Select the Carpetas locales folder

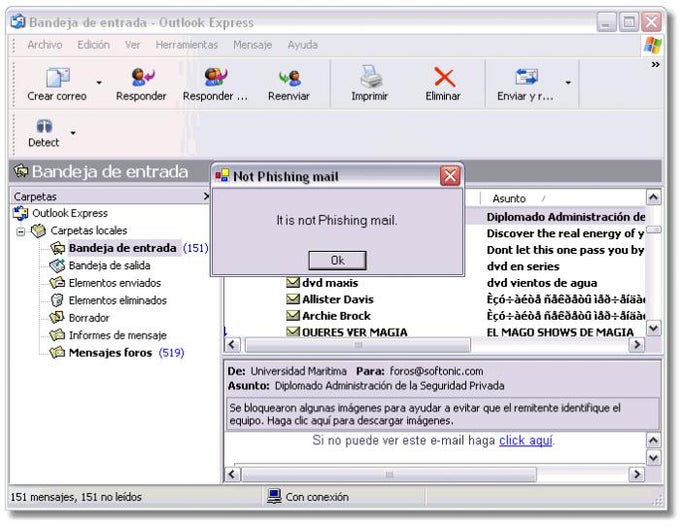pos(88,230)
